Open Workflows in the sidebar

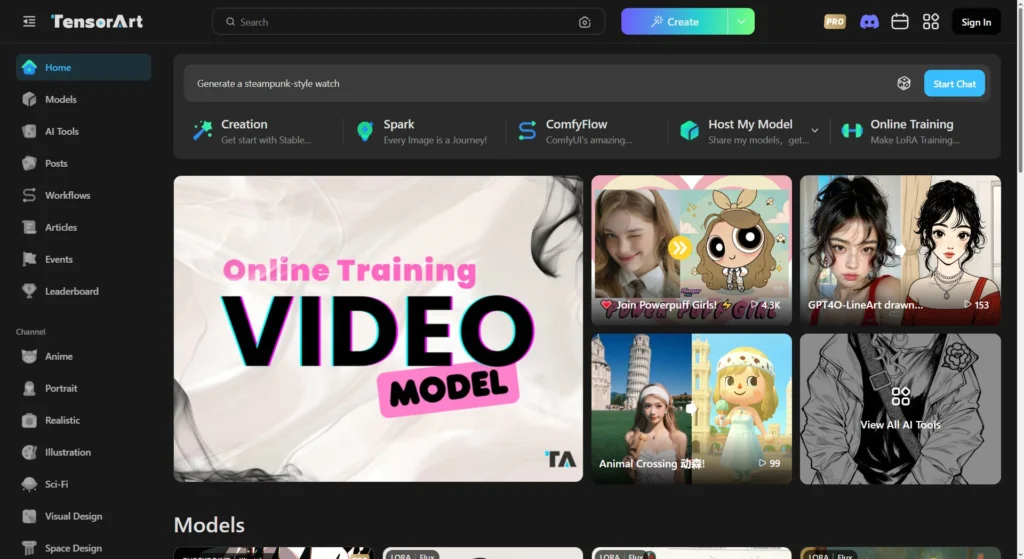[84, 195]
